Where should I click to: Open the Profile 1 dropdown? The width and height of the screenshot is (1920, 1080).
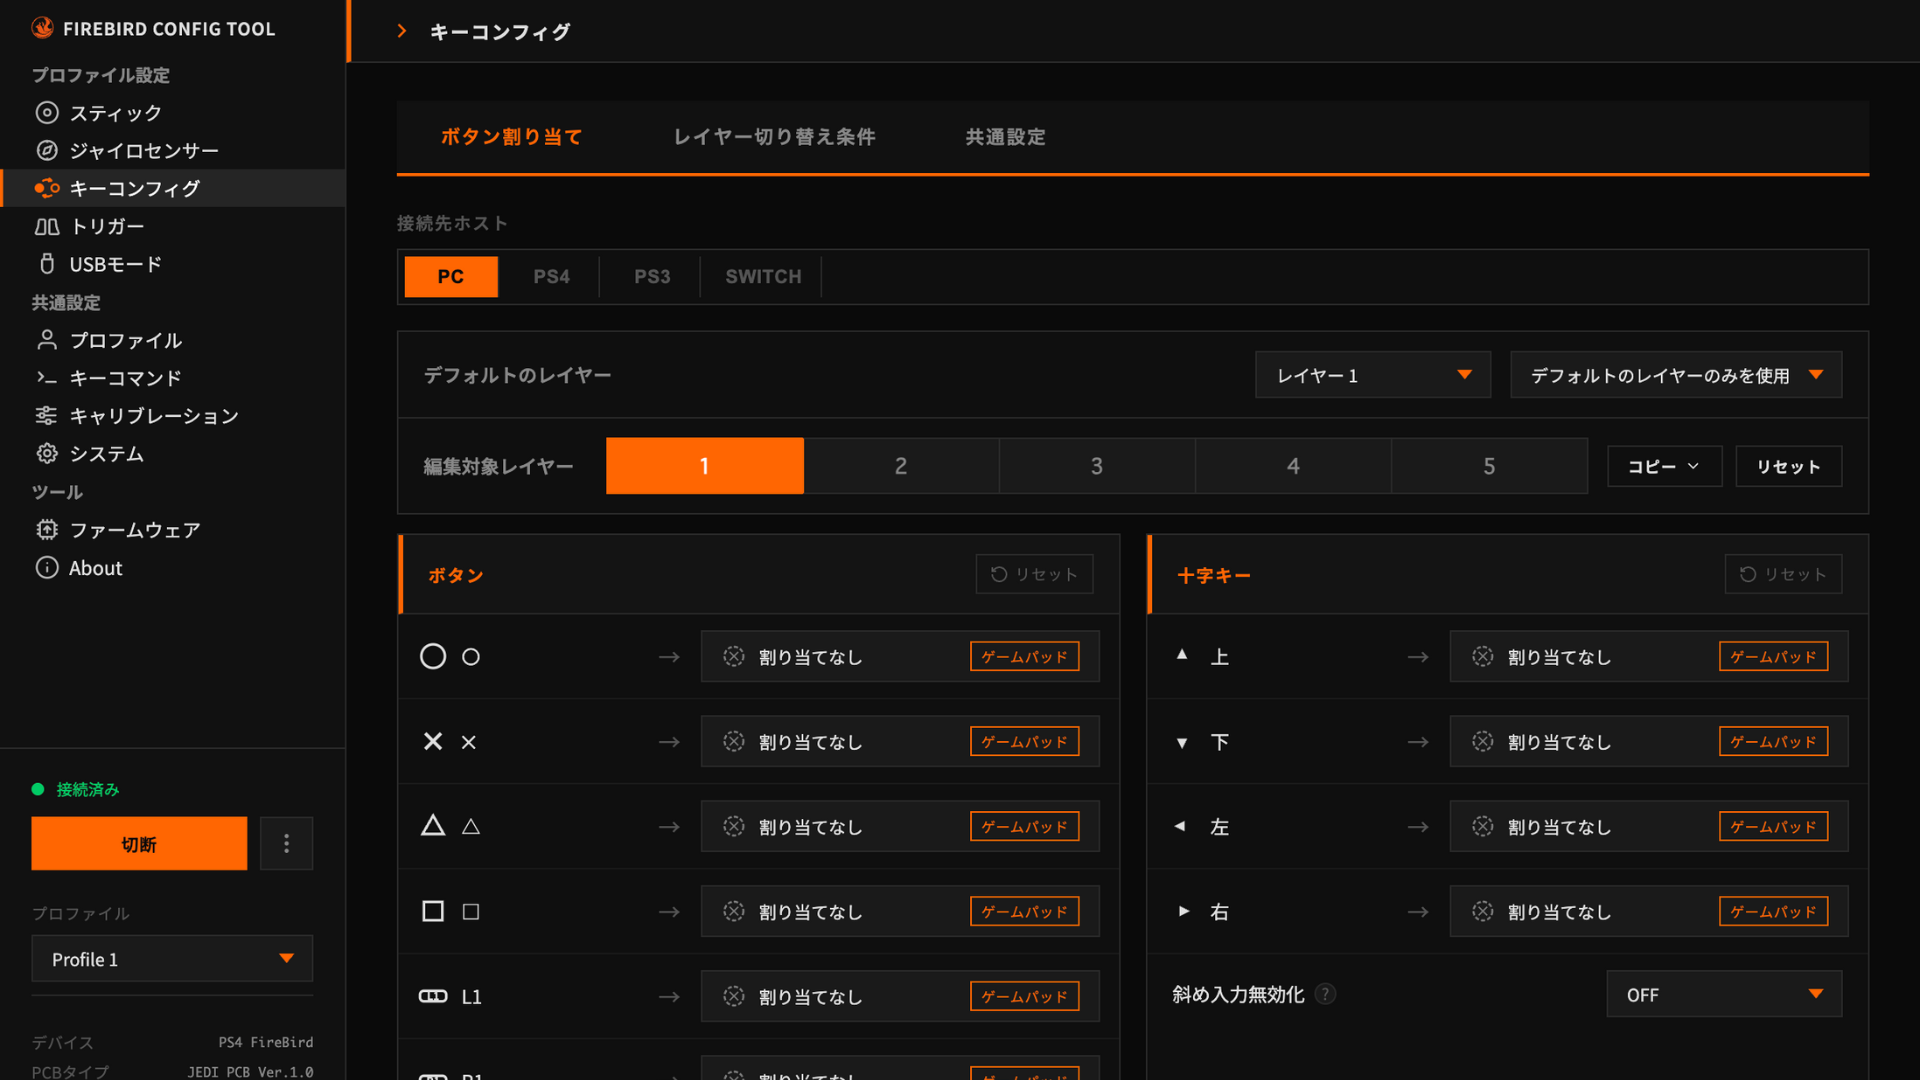coord(172,958)
